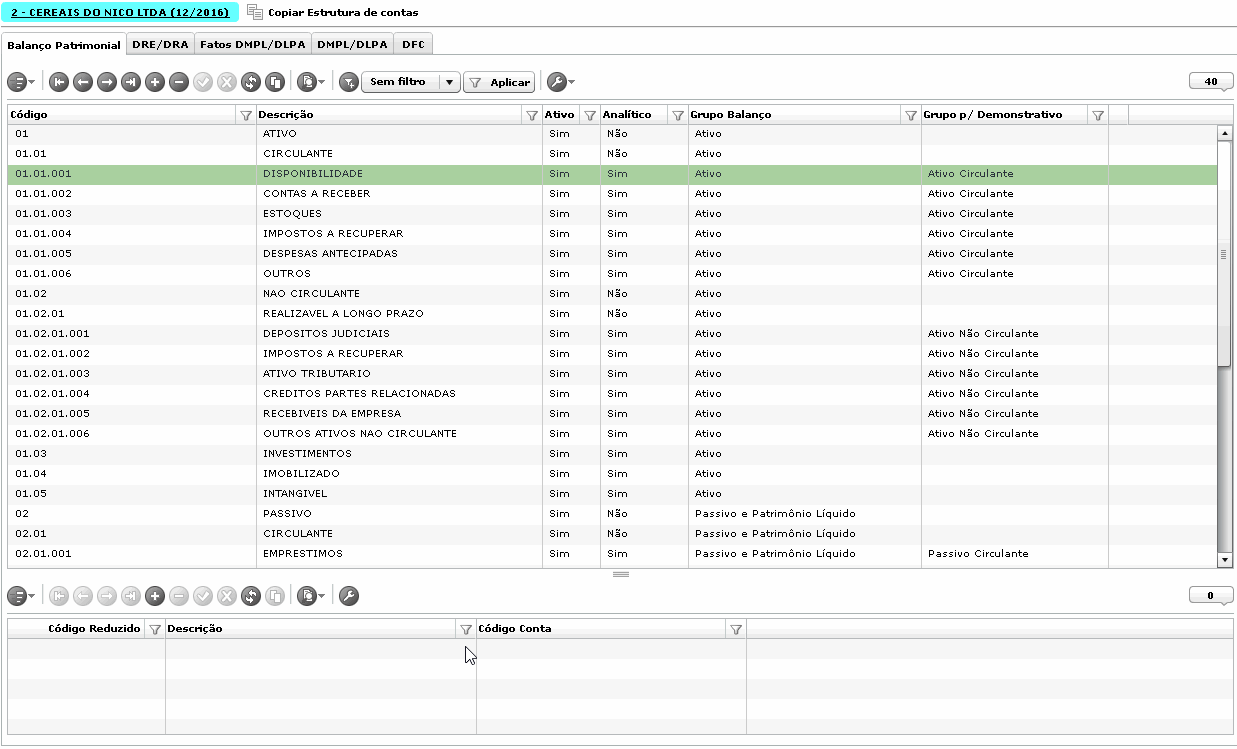Screen dimensions: 1237x749
Task: Click Copiar Estrutura de contas link
Action: [x=344, y=12]
